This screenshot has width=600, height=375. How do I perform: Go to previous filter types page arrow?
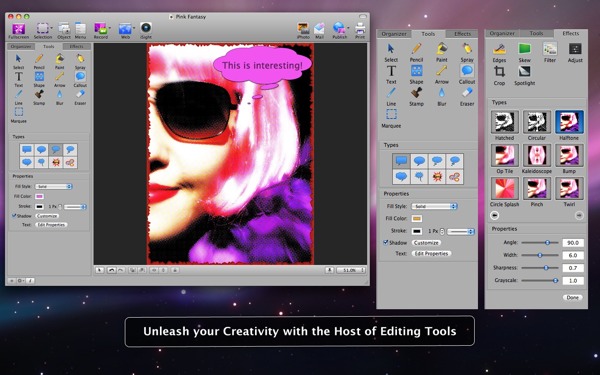[494, 215]
